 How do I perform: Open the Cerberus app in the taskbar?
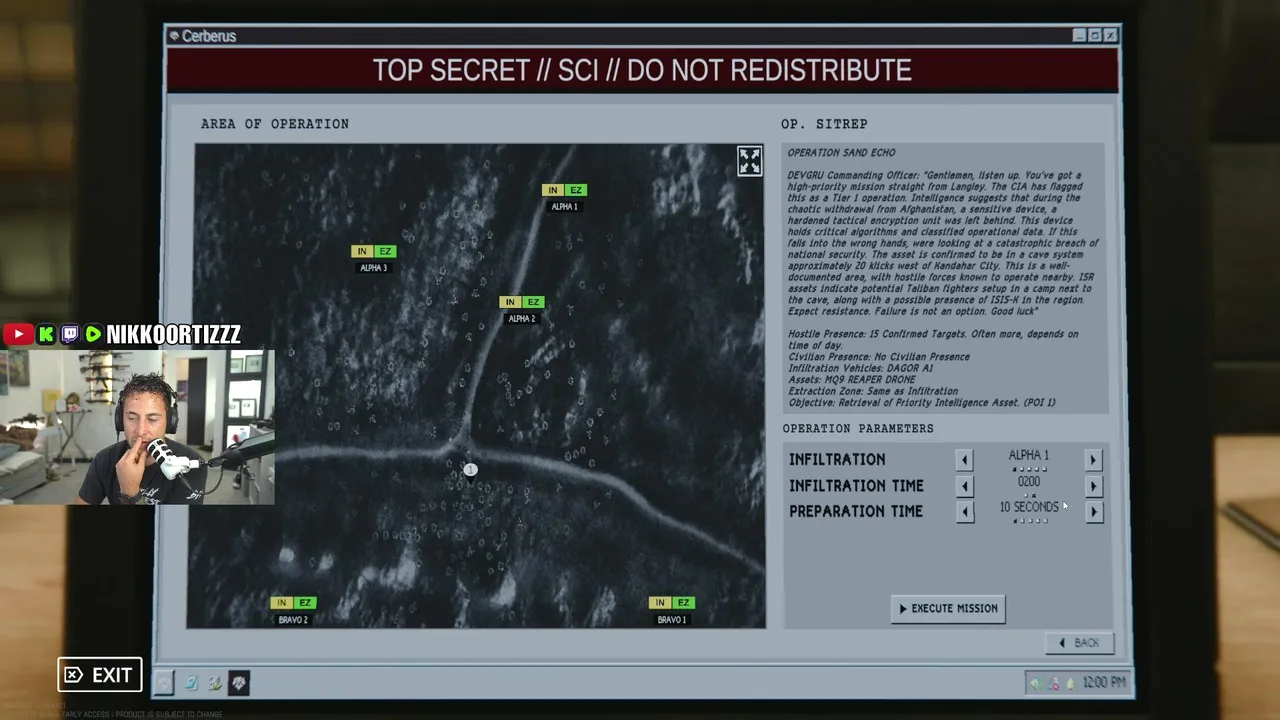click(239, 683)
